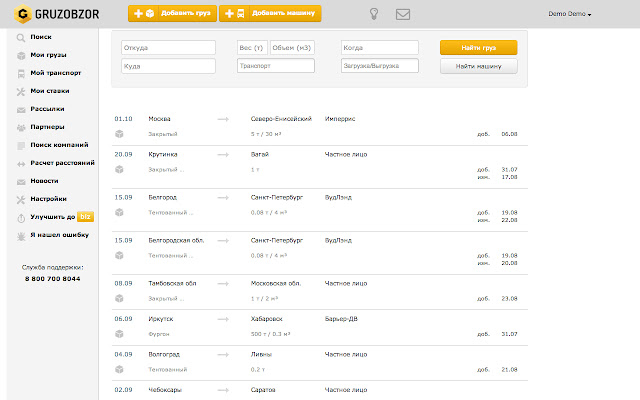Click the envelope icon beside Новости
The height and width of the screenshot is (400, 640).
pos(21,182)
